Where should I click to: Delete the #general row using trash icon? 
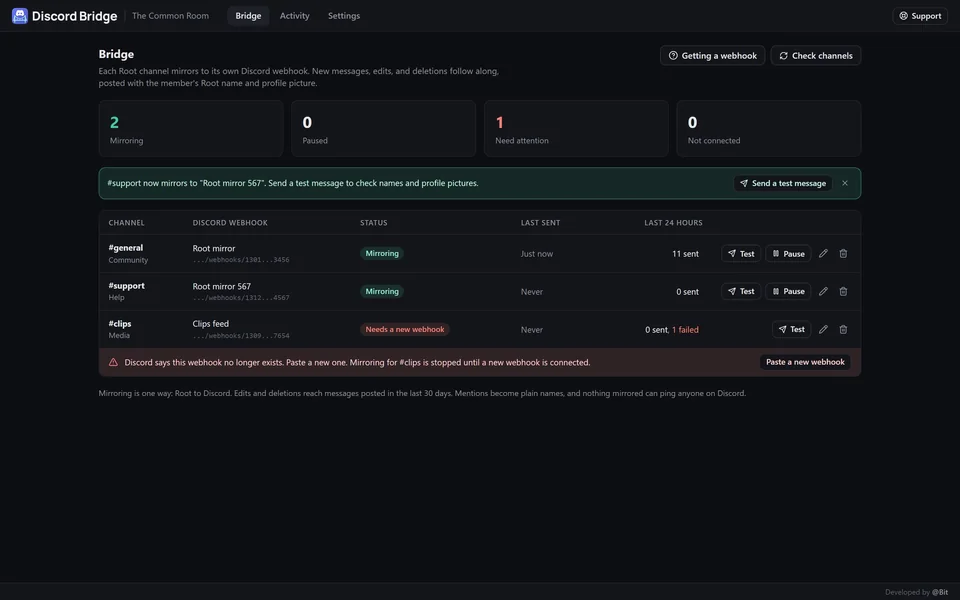pos(843,253)
